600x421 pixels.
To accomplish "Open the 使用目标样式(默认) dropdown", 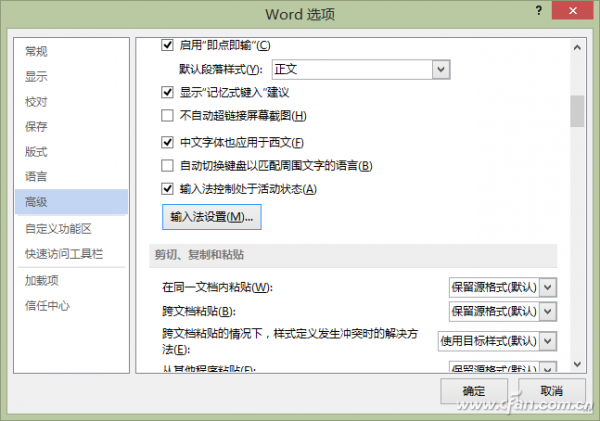I will point(497,341).
